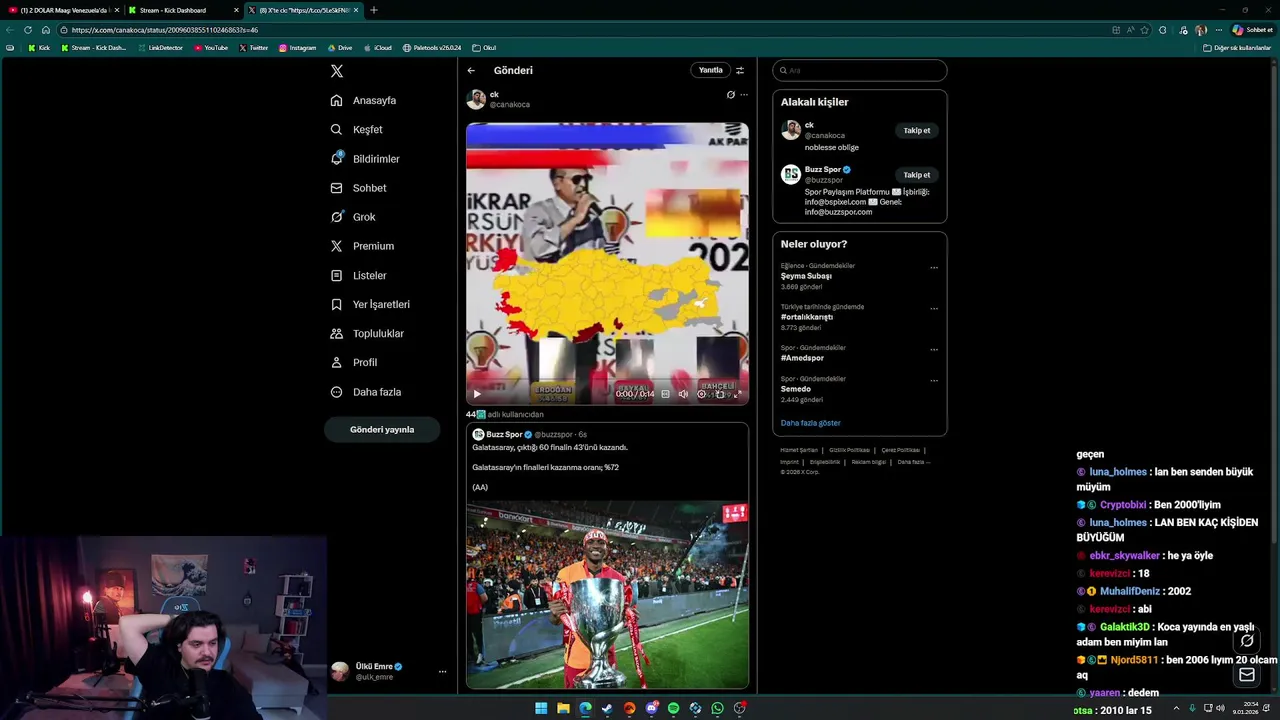This screenshot has width=1280, height=720.
Task: Follow Buzz Spor with Takip et
Action: pyautogui.click(x=917, y=175)
